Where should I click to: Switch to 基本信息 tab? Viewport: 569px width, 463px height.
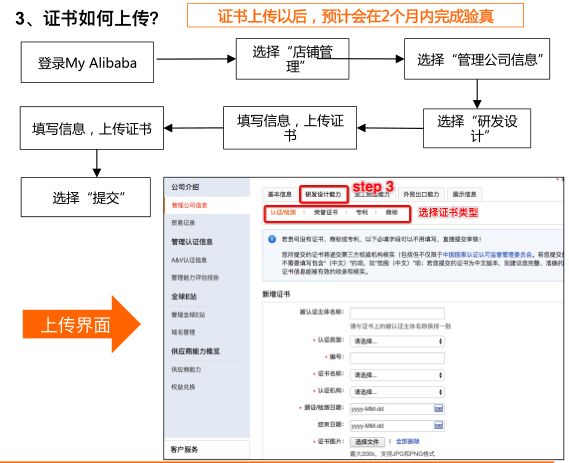(x=279, y=194)
